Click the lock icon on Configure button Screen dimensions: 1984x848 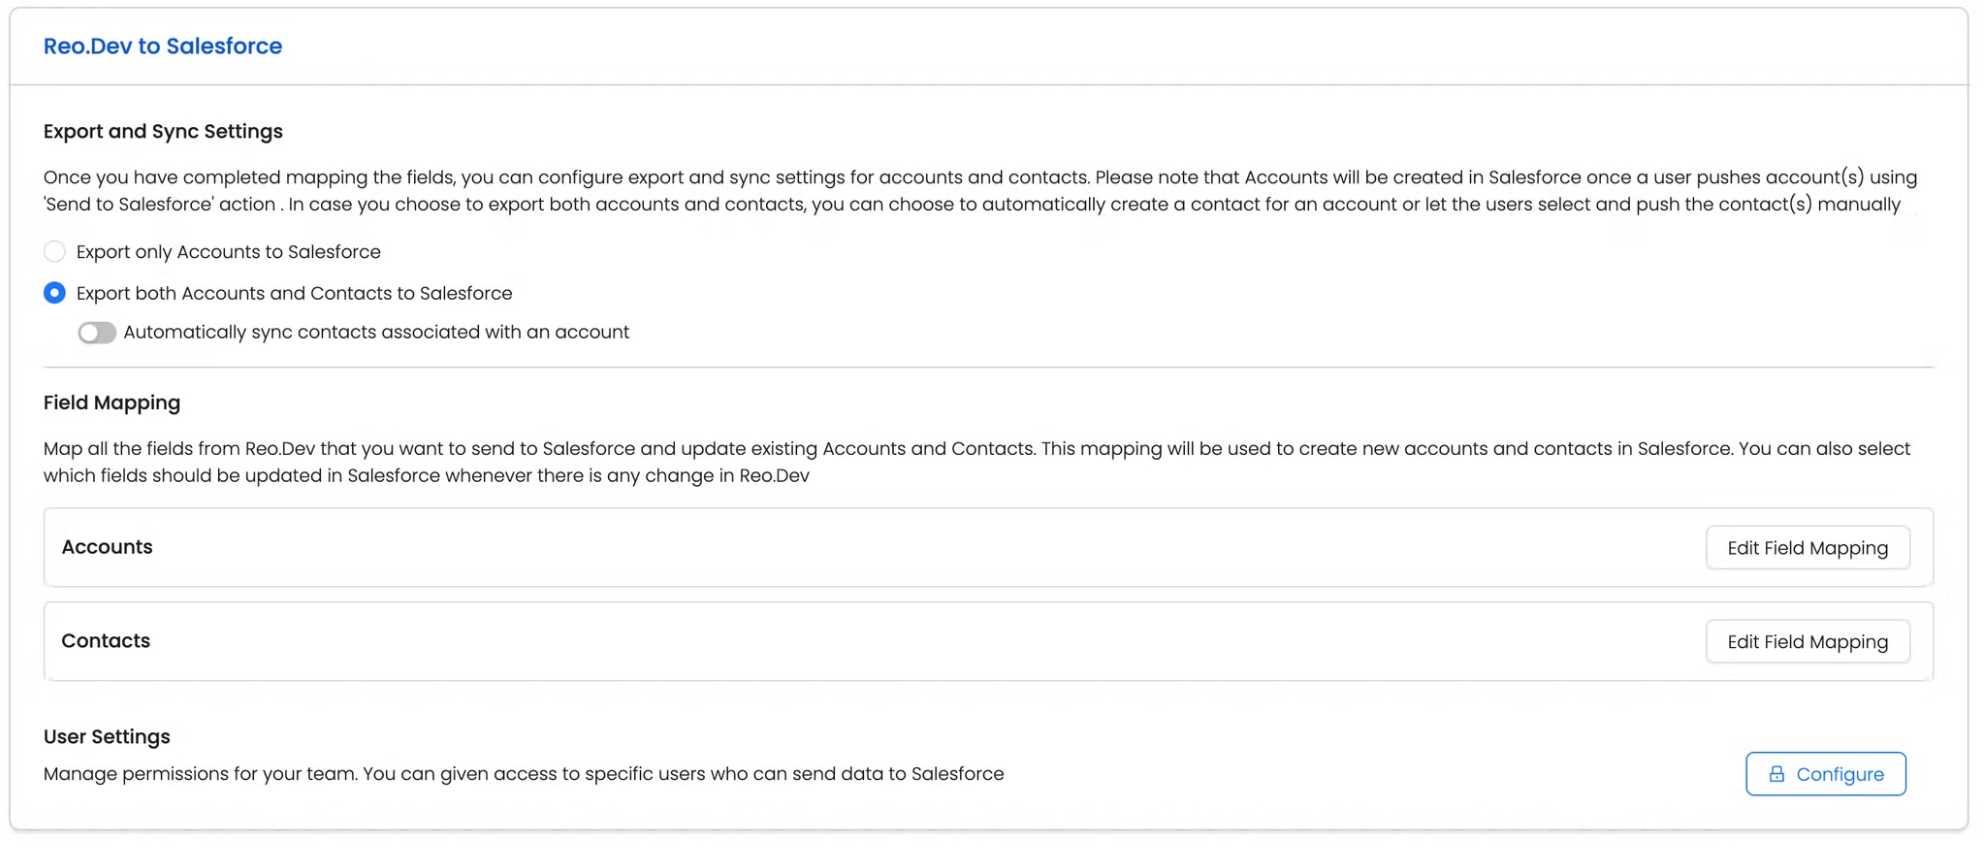1776,774
